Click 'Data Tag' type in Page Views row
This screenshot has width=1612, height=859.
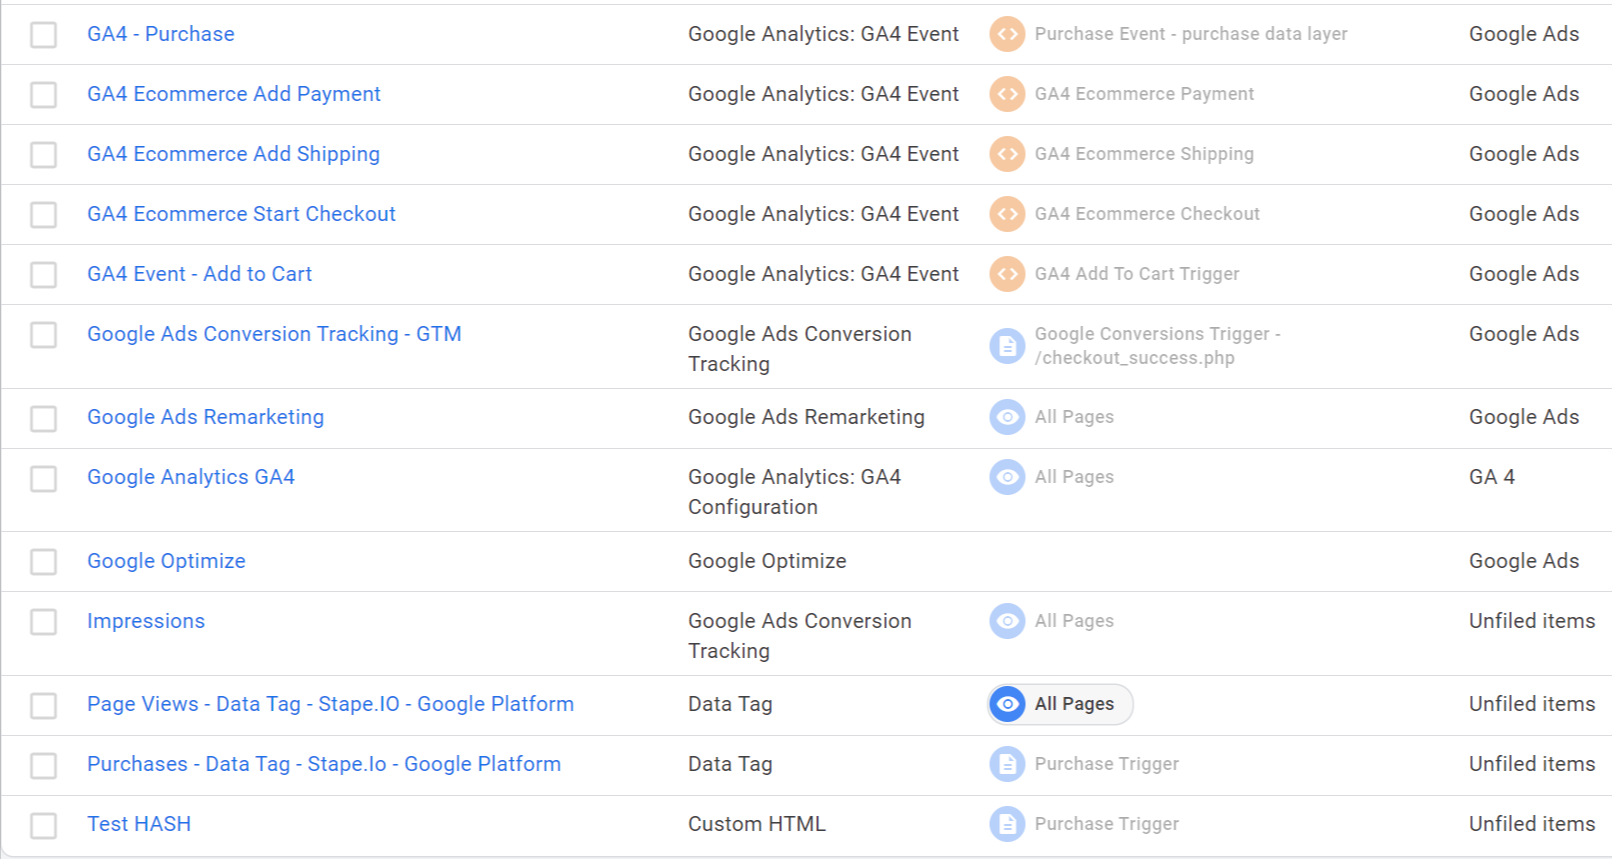(730, 704)
